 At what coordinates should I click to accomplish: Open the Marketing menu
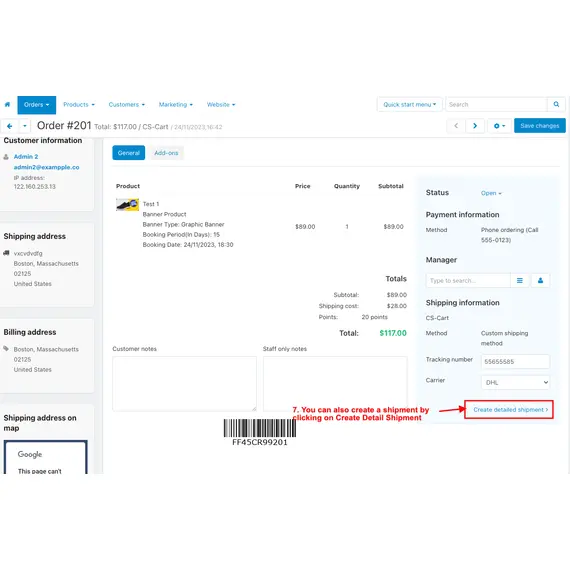(x=176, y=105)
